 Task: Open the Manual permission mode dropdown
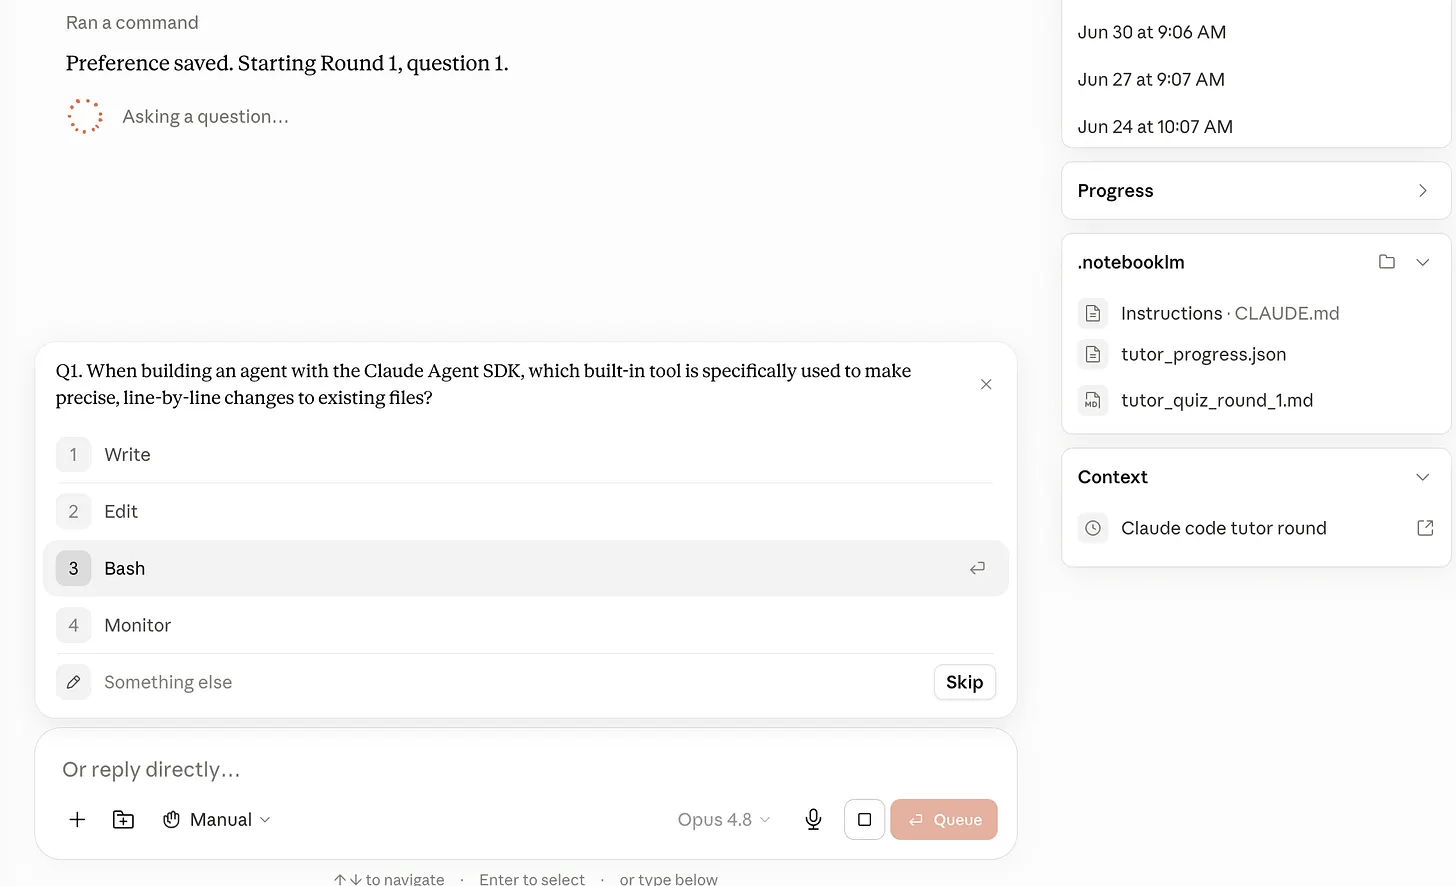pyautogui.click(x=217, y=820)
